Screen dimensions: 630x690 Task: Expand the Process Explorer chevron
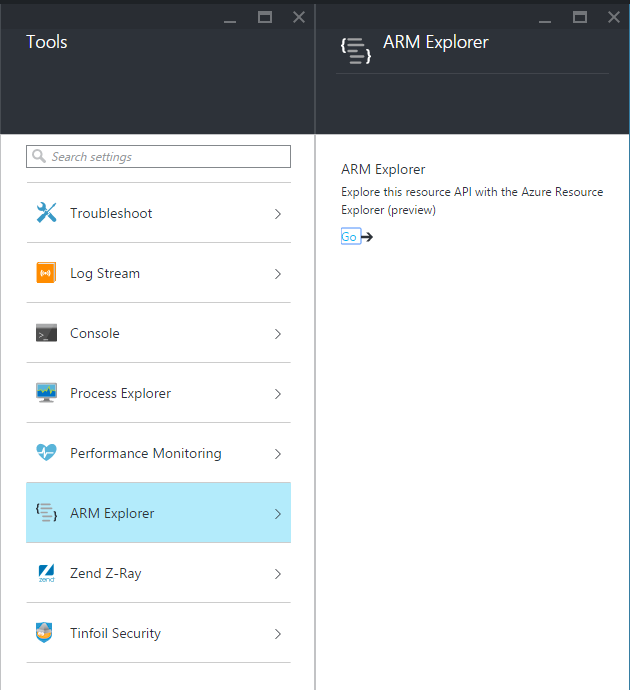(x=278, y=394)
